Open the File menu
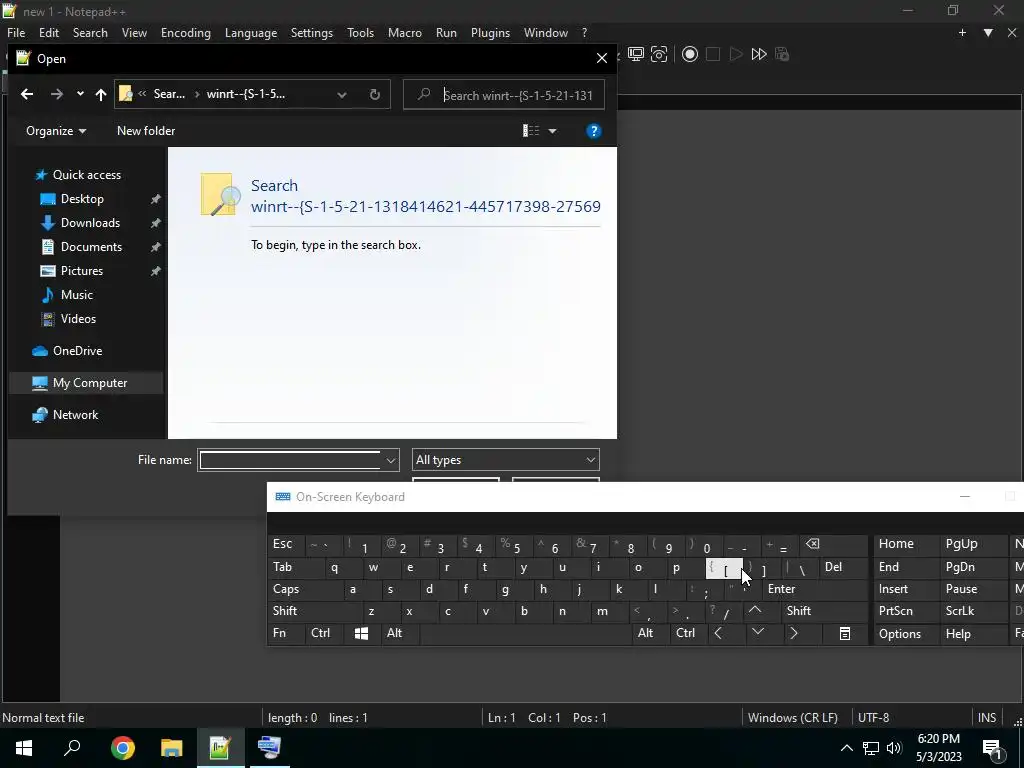Viewport: 1024px width, 768px height. (16, 33)
